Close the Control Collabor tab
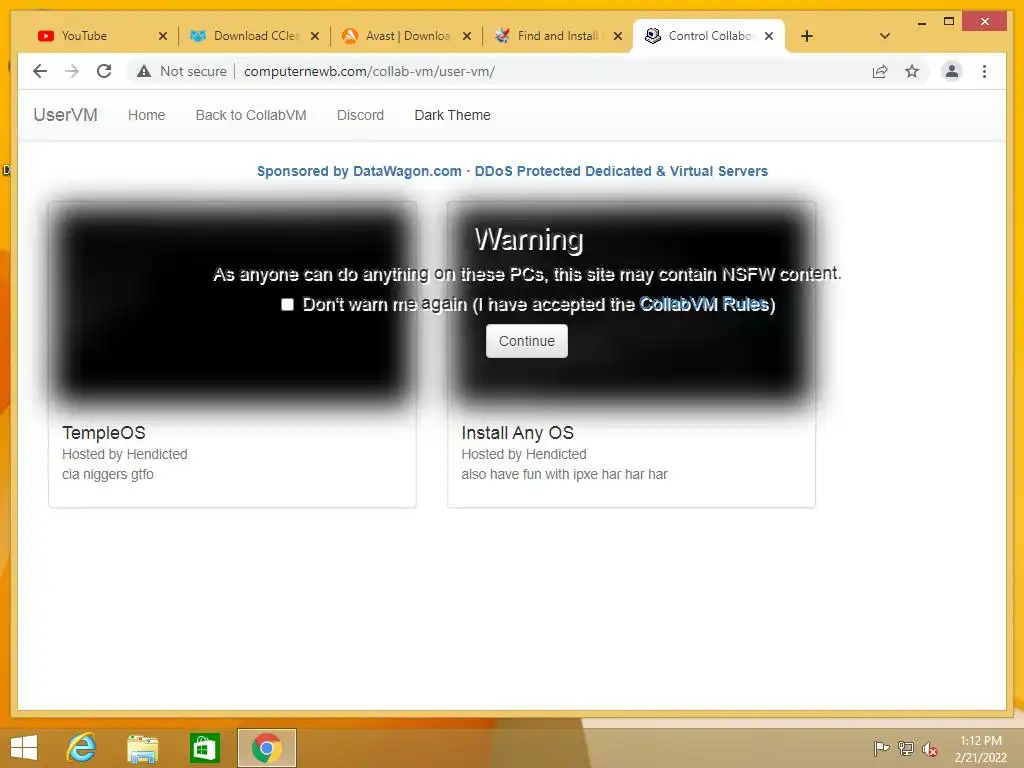The width and height of the screenshot is (1024, 768). [x=769, y=36]
